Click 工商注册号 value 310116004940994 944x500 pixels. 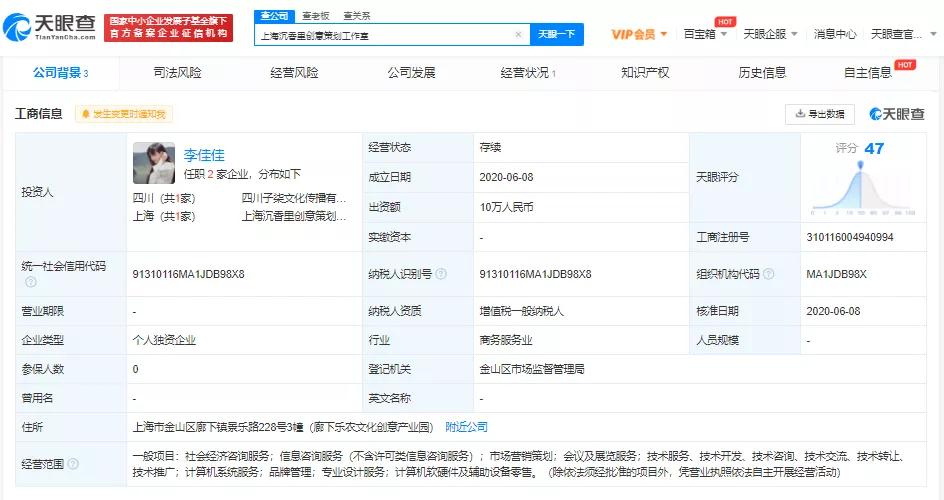pos(850,237)
